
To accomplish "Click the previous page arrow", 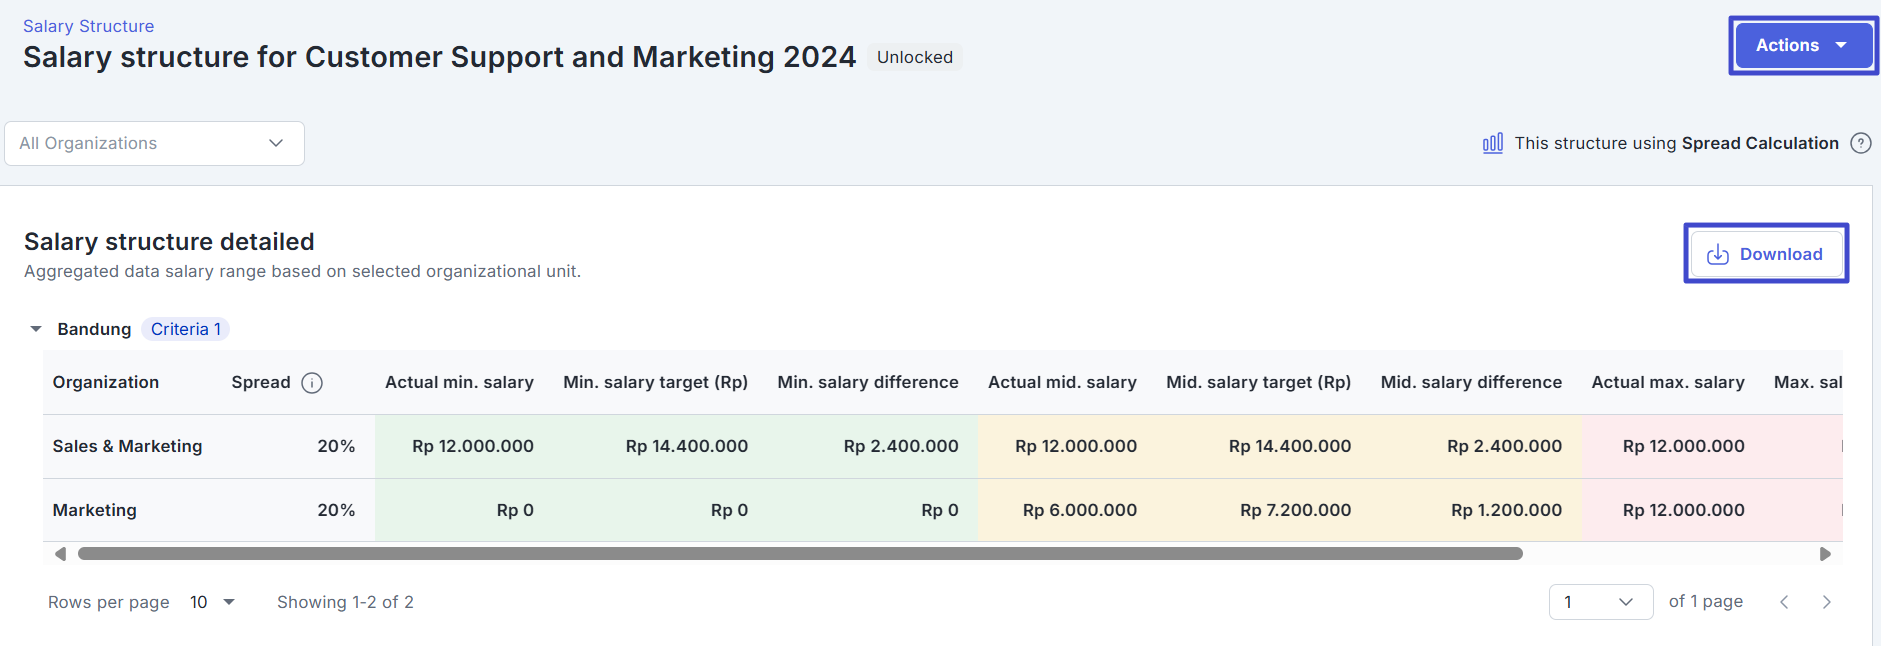I will tap(1784, 602).
